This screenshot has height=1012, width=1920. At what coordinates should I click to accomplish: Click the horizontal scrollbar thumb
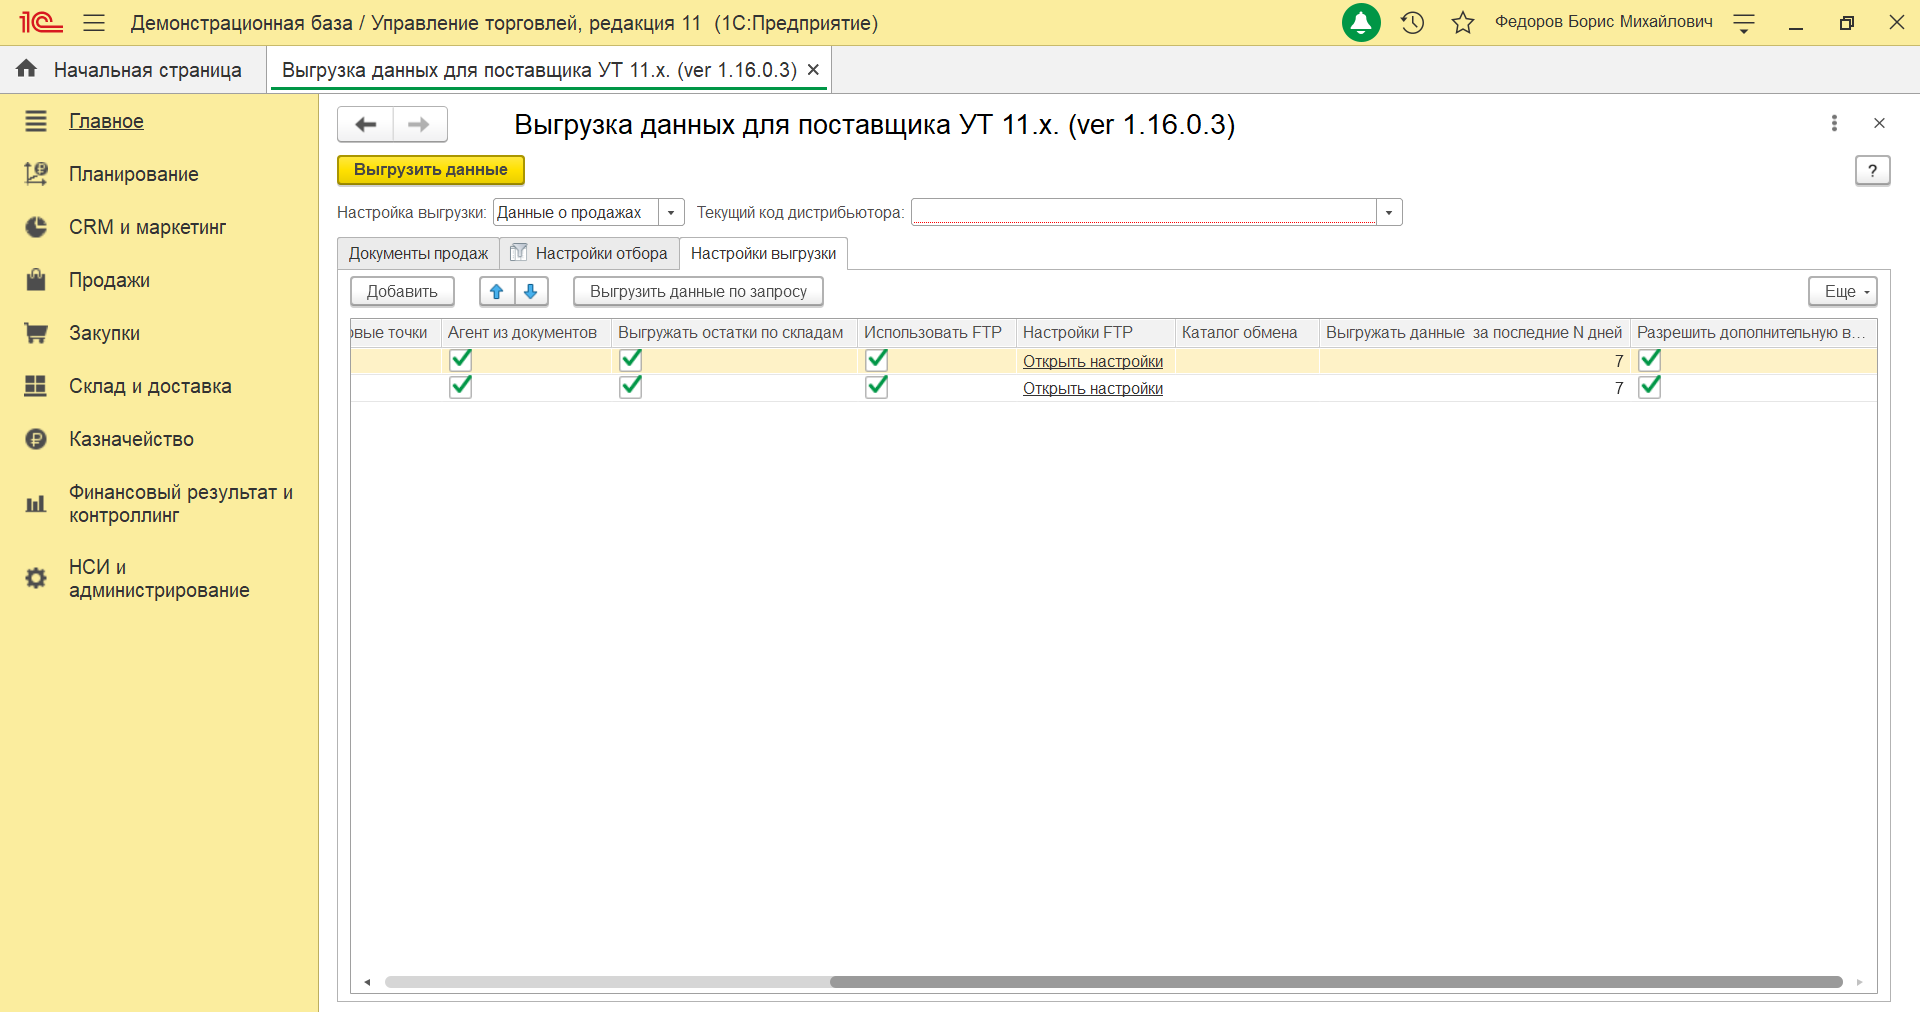[x=1336, y=982]
